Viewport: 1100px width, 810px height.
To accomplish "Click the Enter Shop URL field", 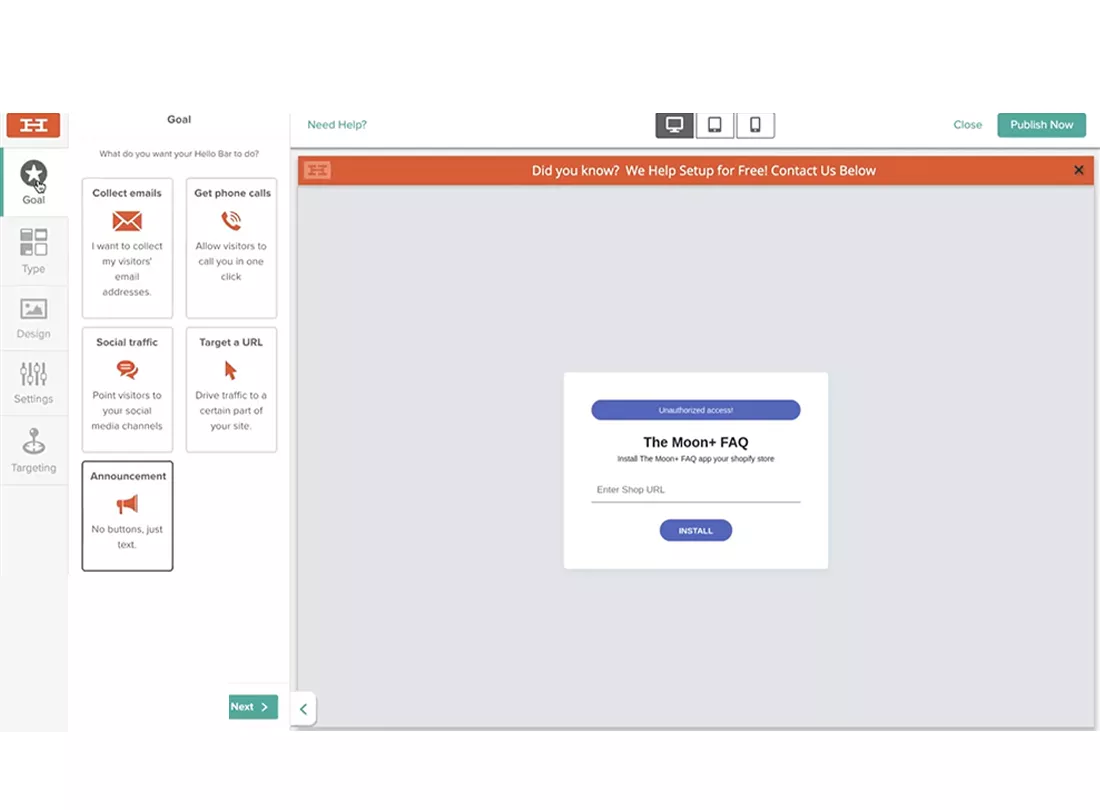I will 696,490.
